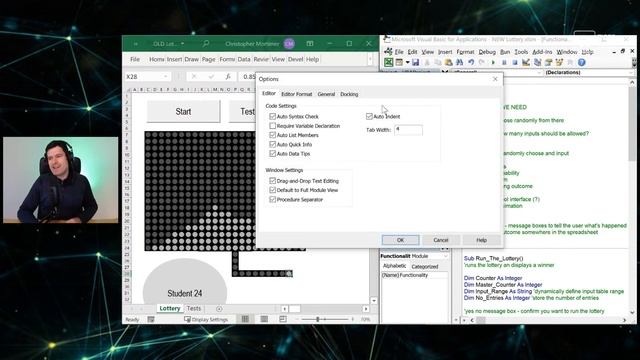The height and width of the screenshot is (360, 640).
Task: Click the Paste icon in VBA toolbar
Action: tap(449, 62)
